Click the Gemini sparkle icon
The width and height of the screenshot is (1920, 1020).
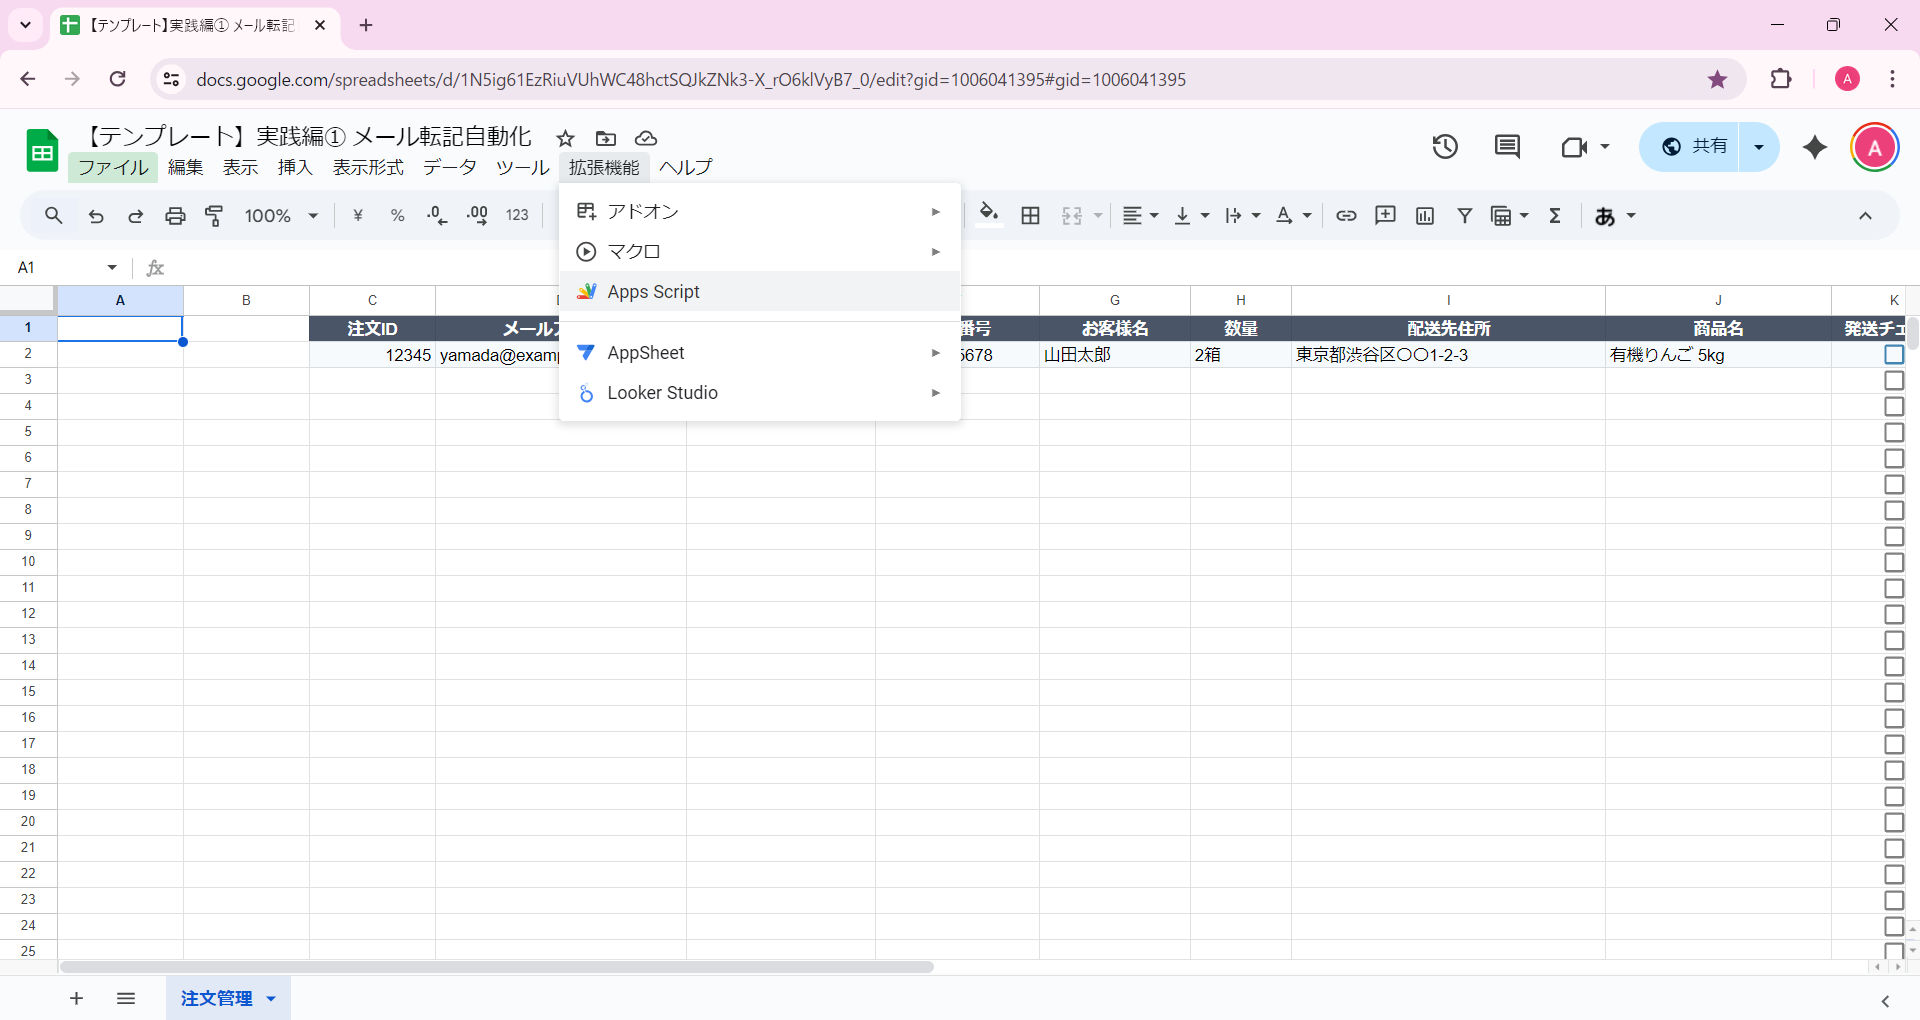1815,147
